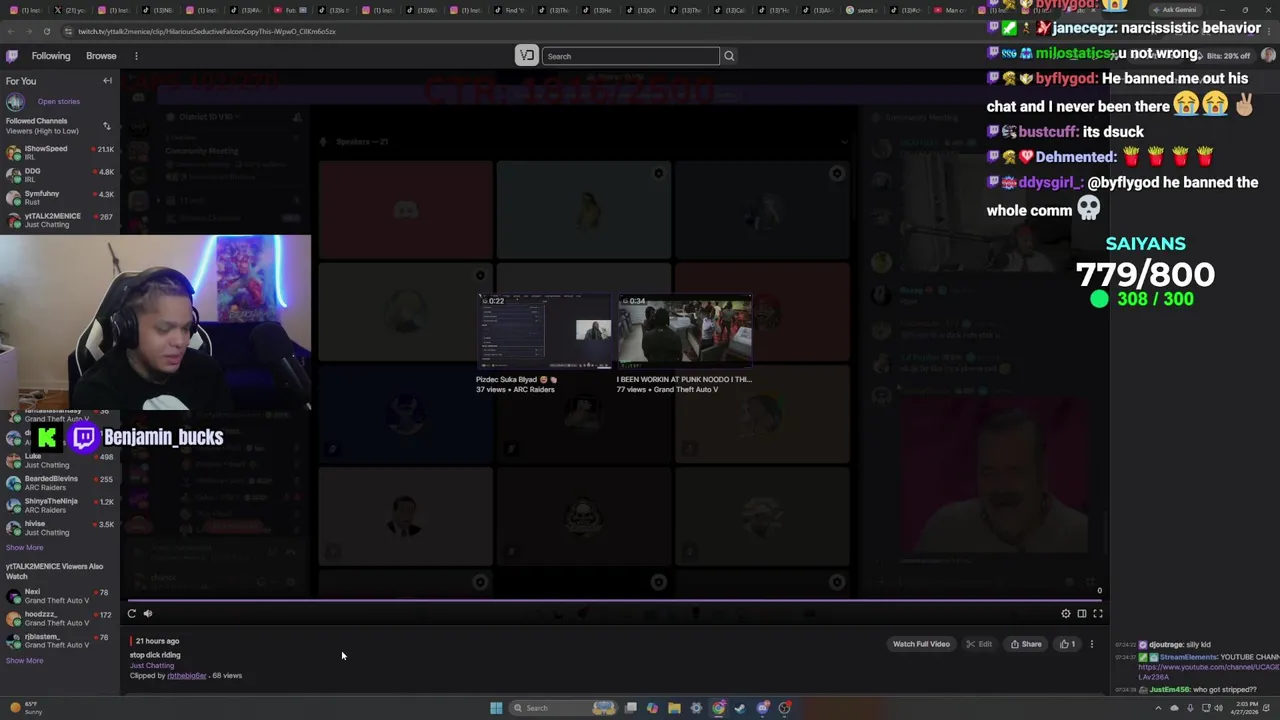Viewport: 1280px width, 720px height.
Task: Open Settings gear on taskbar
Action: pos(696,708)
